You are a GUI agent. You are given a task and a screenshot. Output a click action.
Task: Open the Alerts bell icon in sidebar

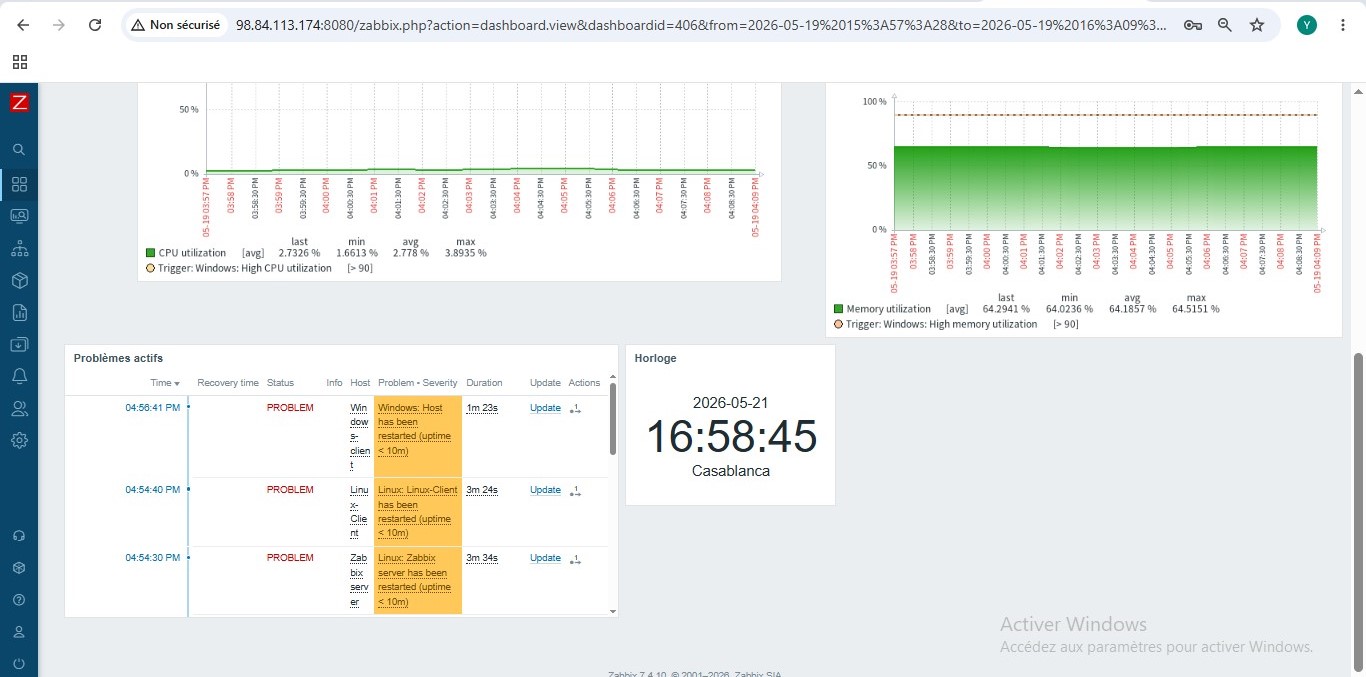pos(19,376)
